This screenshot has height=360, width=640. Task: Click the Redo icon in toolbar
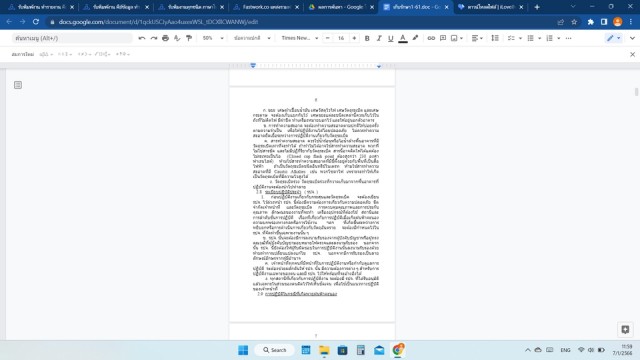pyautogui.click(x=153, y=38)
